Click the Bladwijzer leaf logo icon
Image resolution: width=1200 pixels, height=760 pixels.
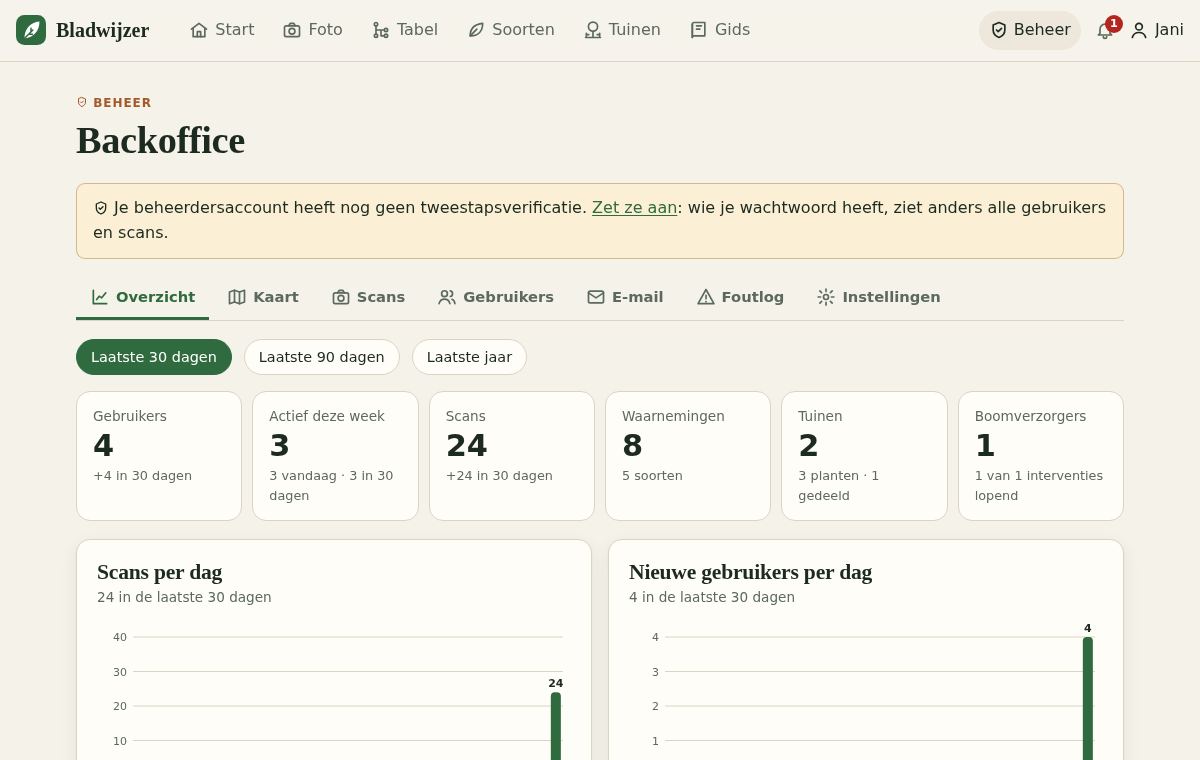click(31, 30)
